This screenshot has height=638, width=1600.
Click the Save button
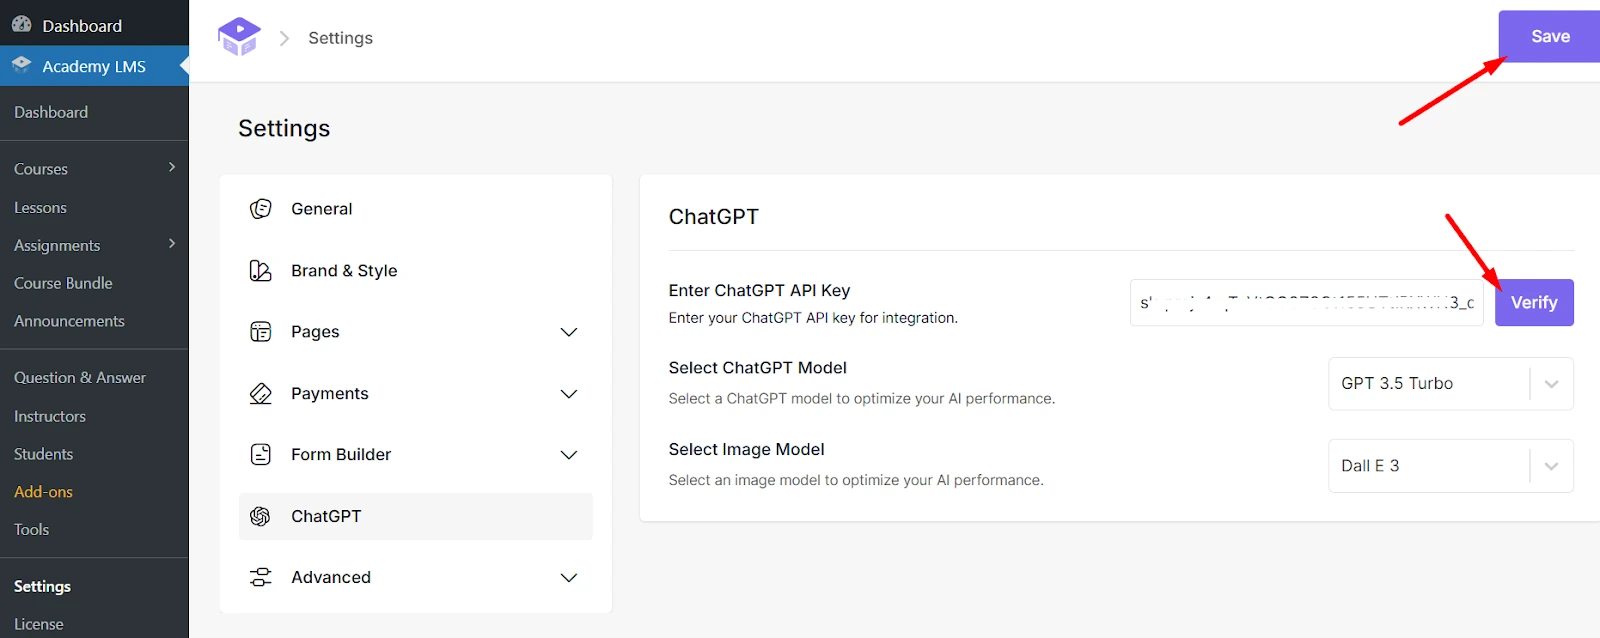click(1549, 37)
